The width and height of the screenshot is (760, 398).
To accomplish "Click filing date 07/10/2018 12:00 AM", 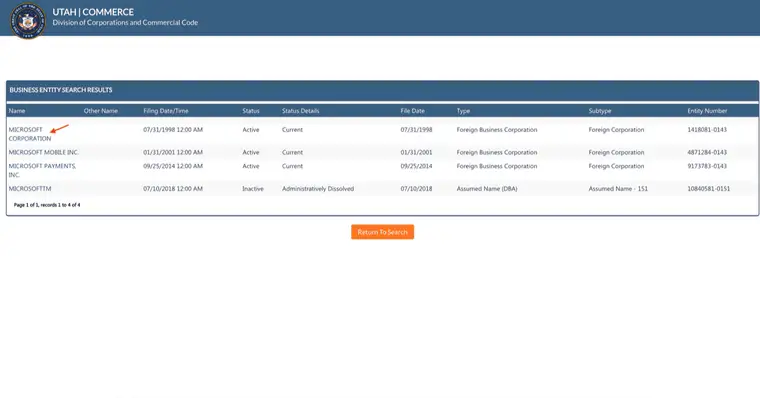I will coord(173,189).
